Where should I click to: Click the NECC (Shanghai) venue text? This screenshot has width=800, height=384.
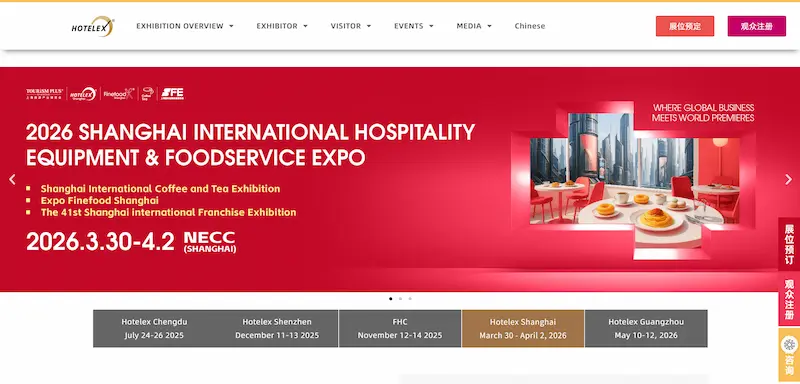click(x=210, y=242)
